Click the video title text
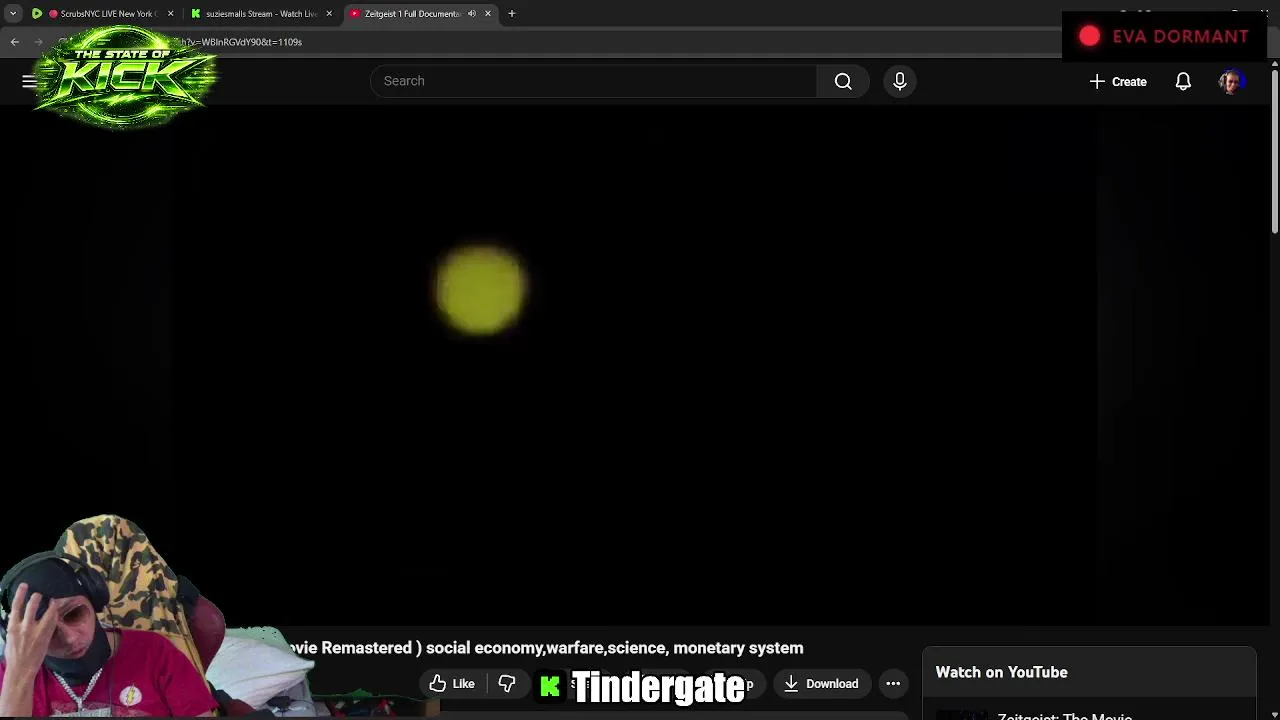This screenshot has width=1280, height=720. pyautogui.click(x=546, y=648)
